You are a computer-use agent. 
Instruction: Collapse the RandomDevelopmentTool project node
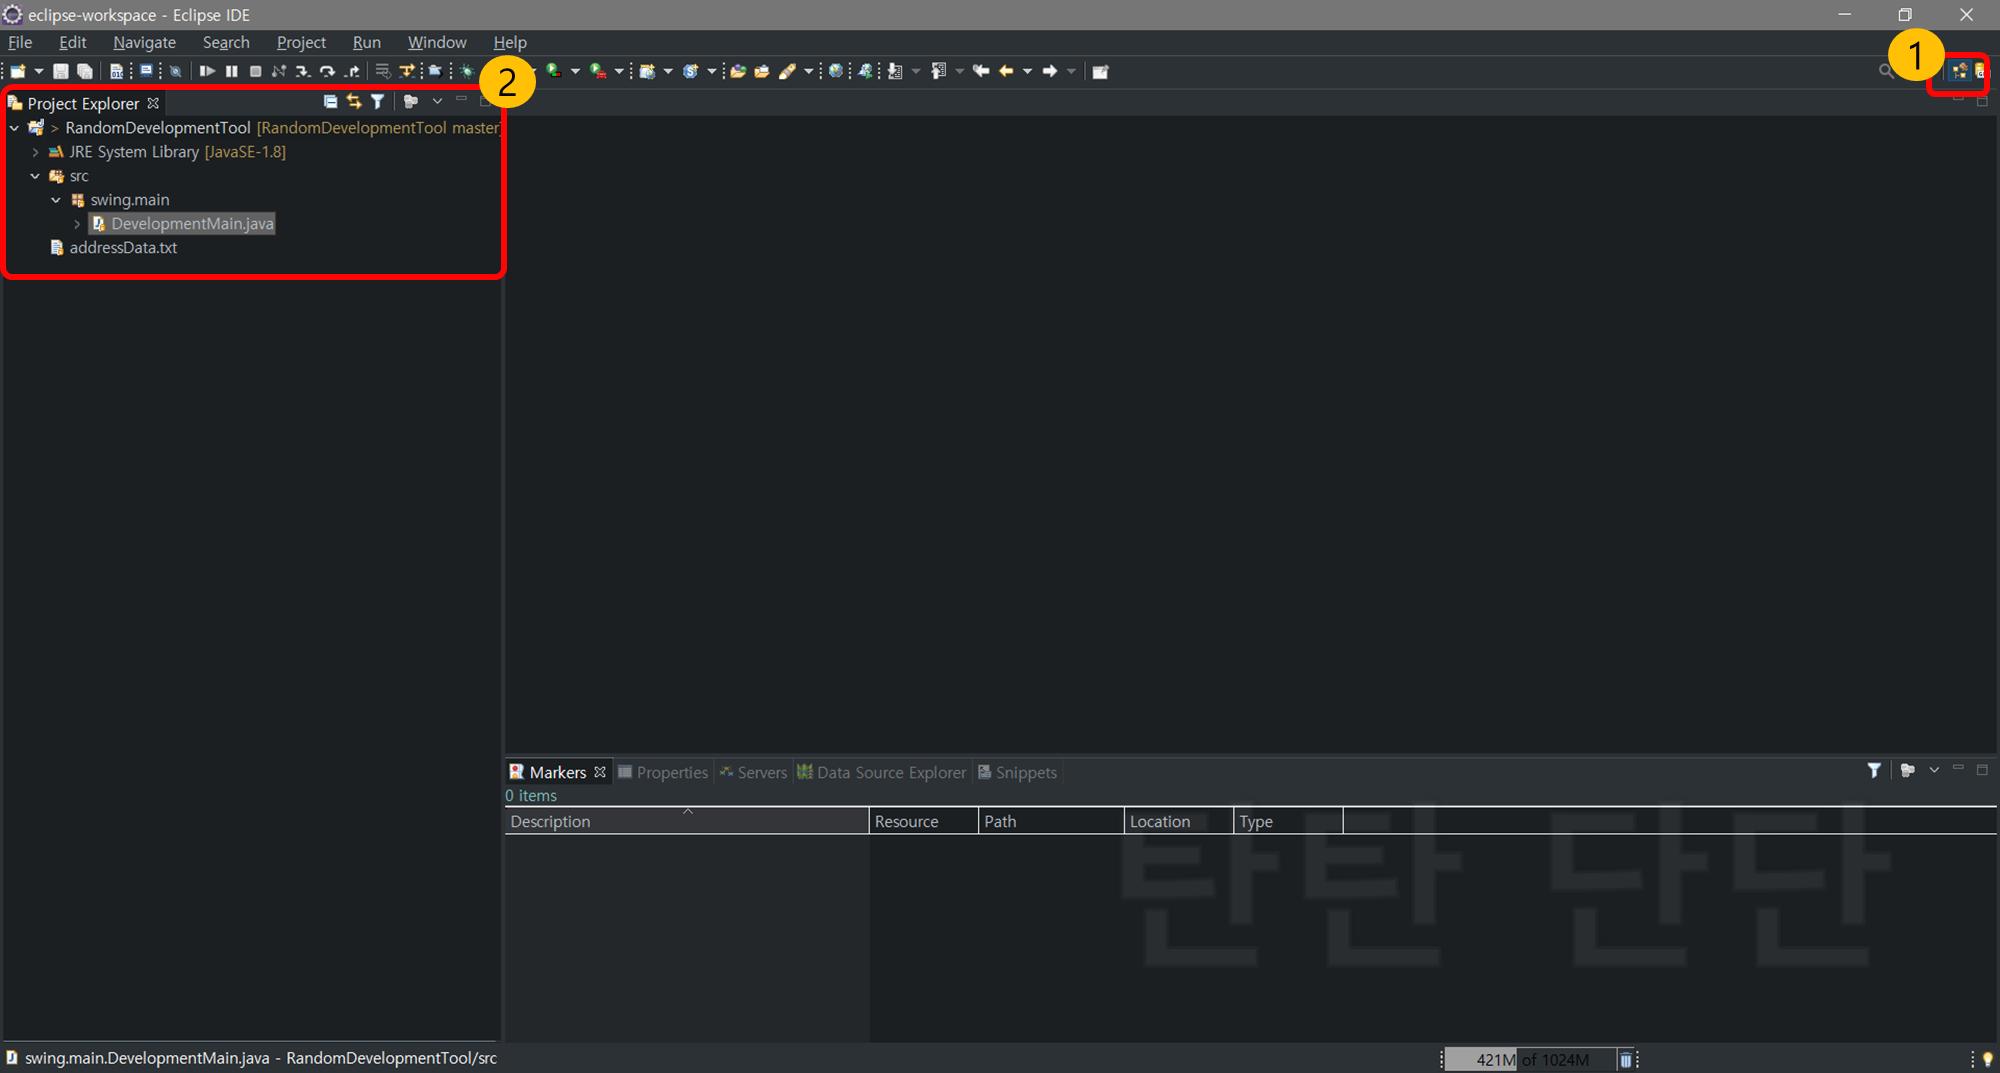tap(14, 128)
